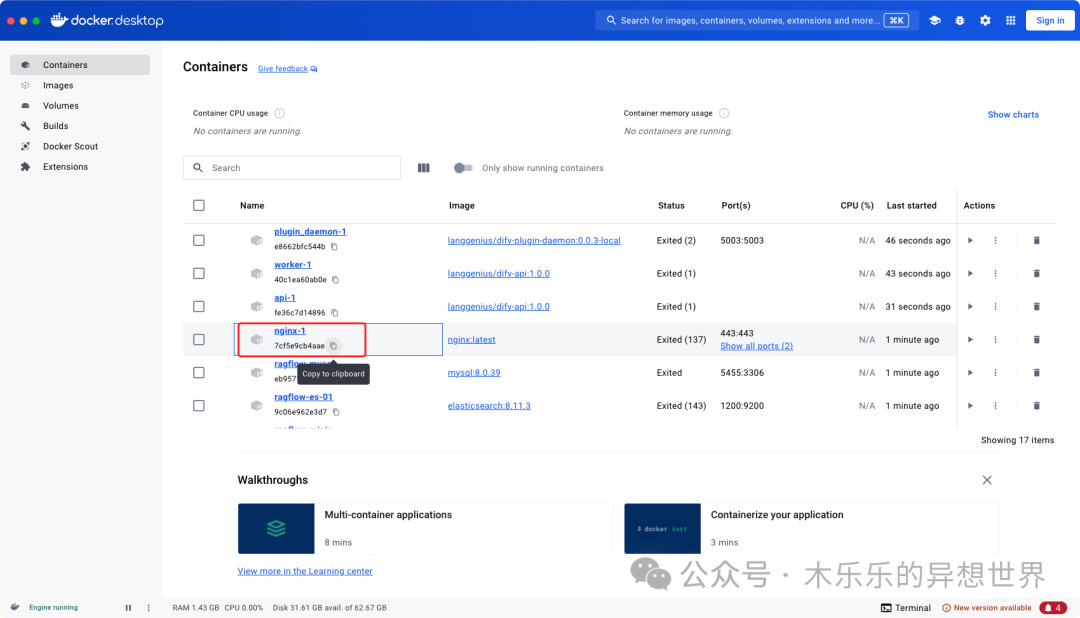Open more actions menu for api-1

[995, 307]
